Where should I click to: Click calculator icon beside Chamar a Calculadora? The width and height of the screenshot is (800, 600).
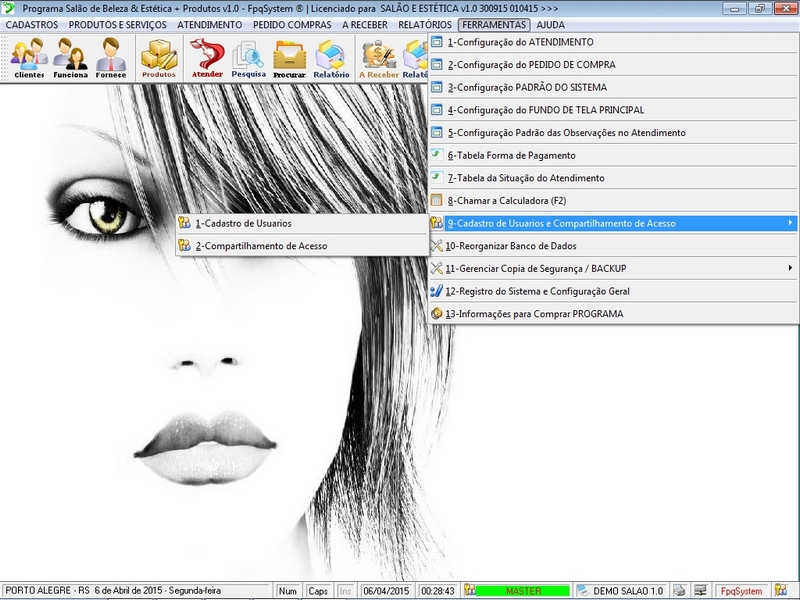tap(437, 200)
